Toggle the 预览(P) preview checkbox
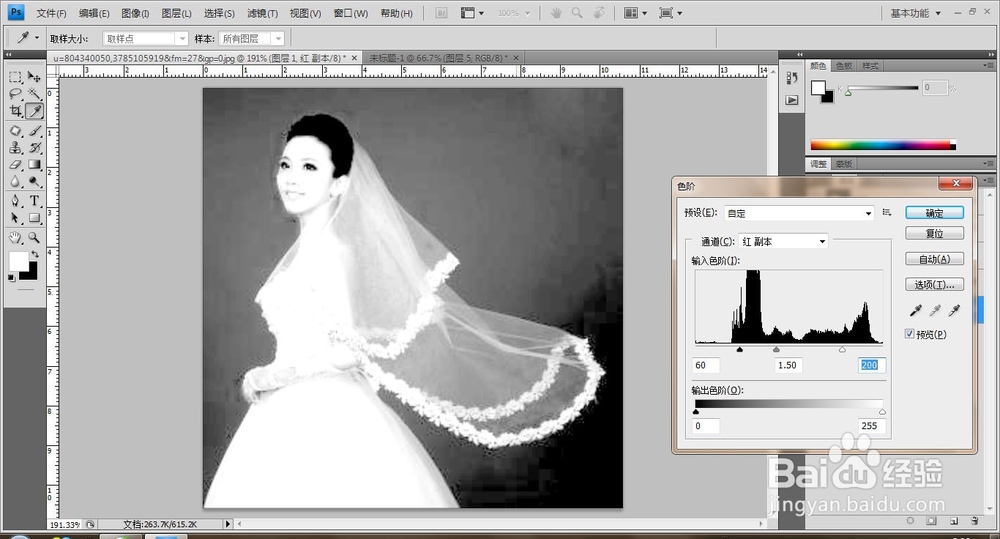Image resolution: width=1000 pixels, height=539 pixels. [x=909, y=334]
